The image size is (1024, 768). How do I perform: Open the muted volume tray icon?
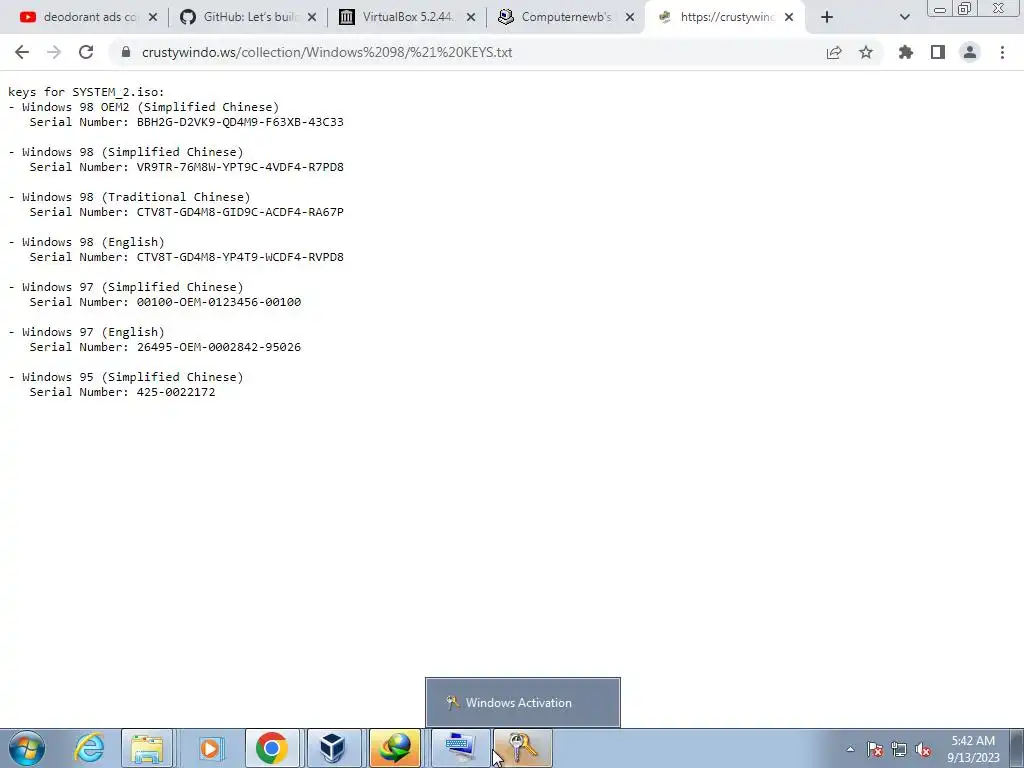(923, 749)
